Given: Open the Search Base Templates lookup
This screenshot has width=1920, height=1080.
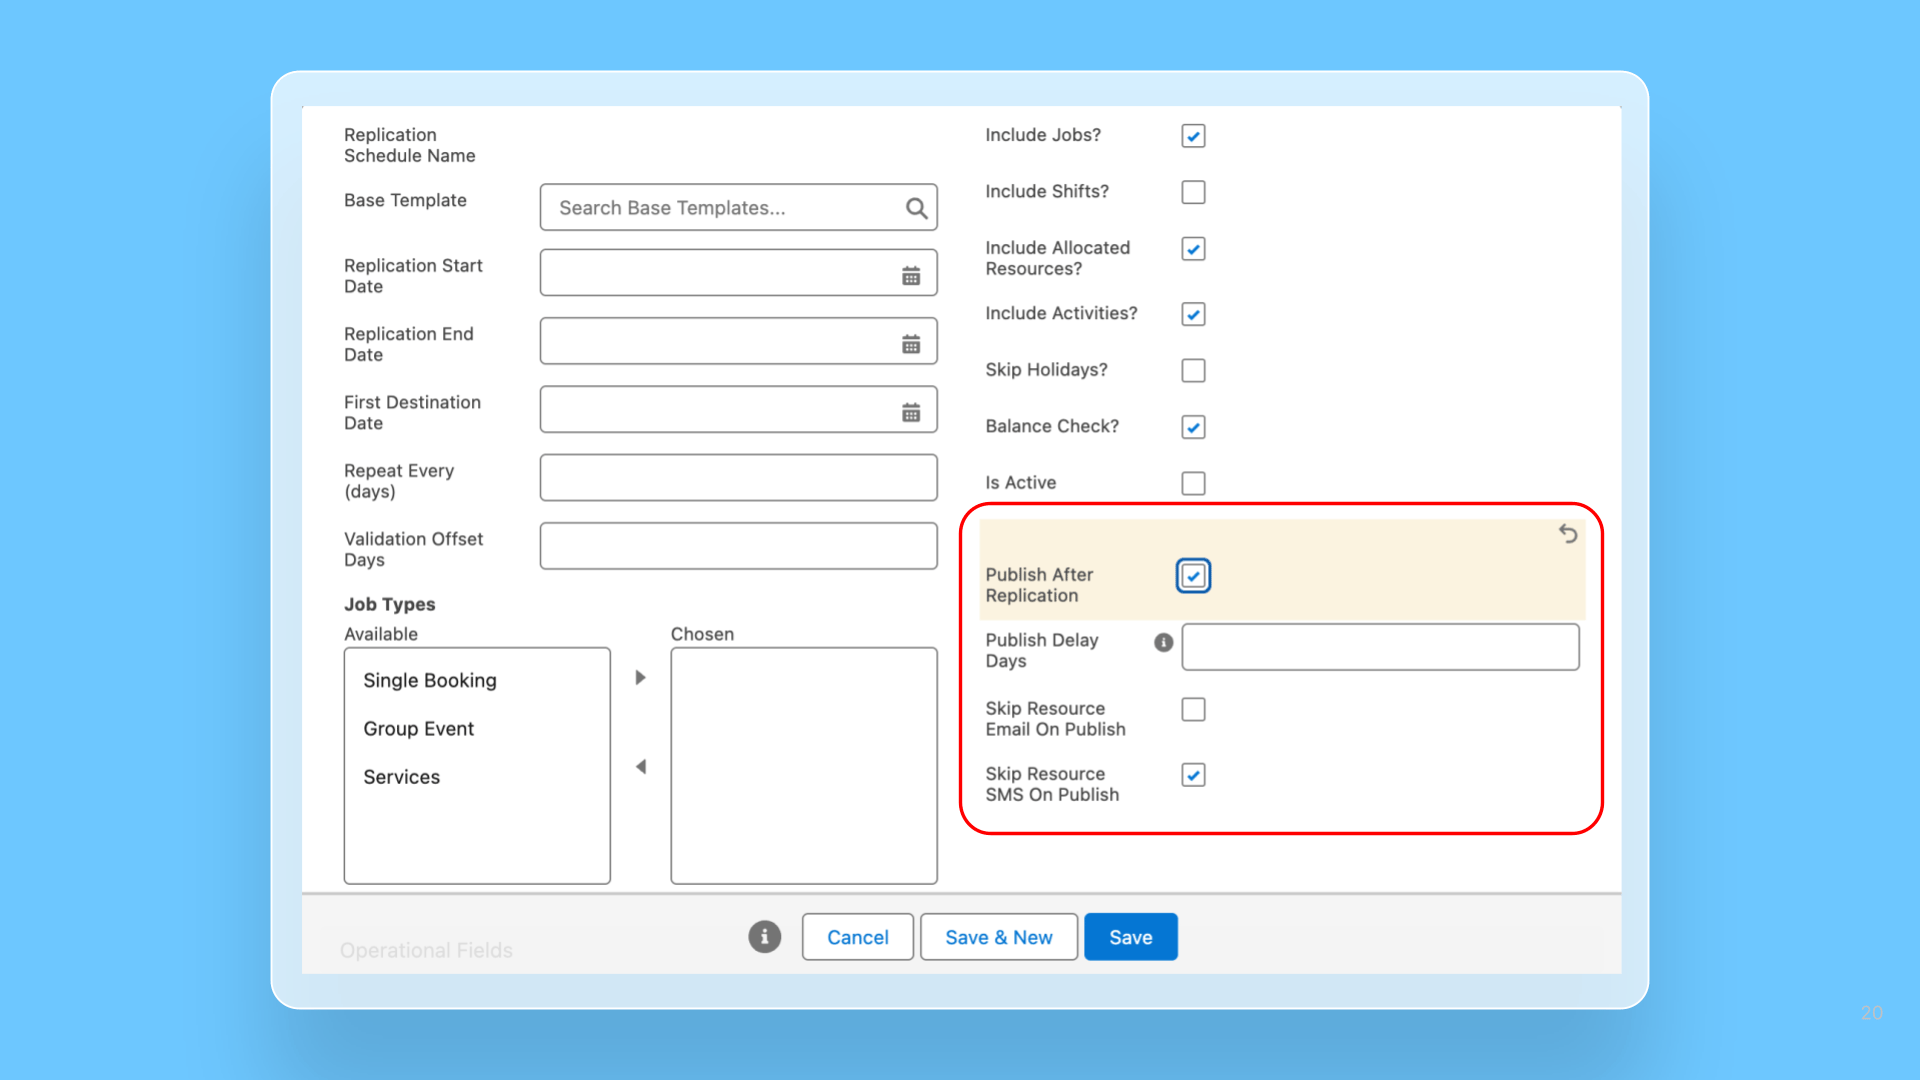Looking at the screenshot, I should (738, 207).
